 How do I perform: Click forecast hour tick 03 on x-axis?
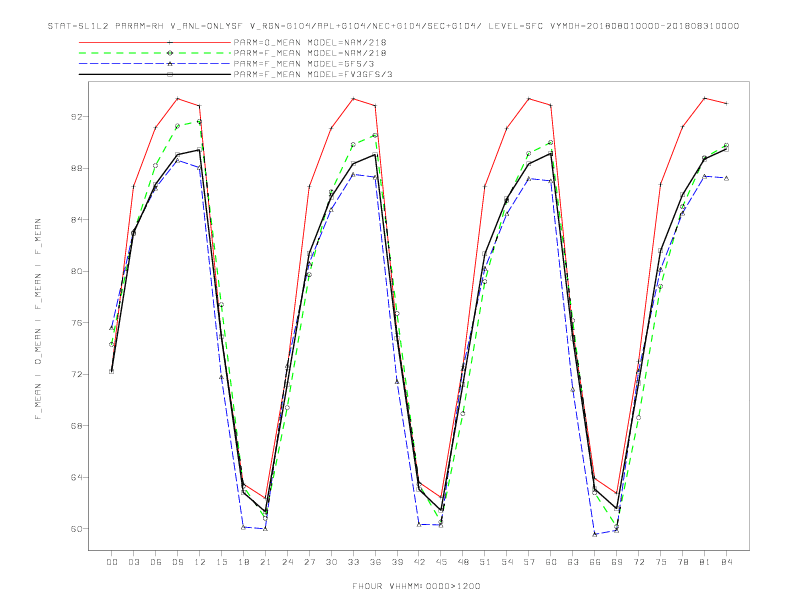(x=133, y=562)
